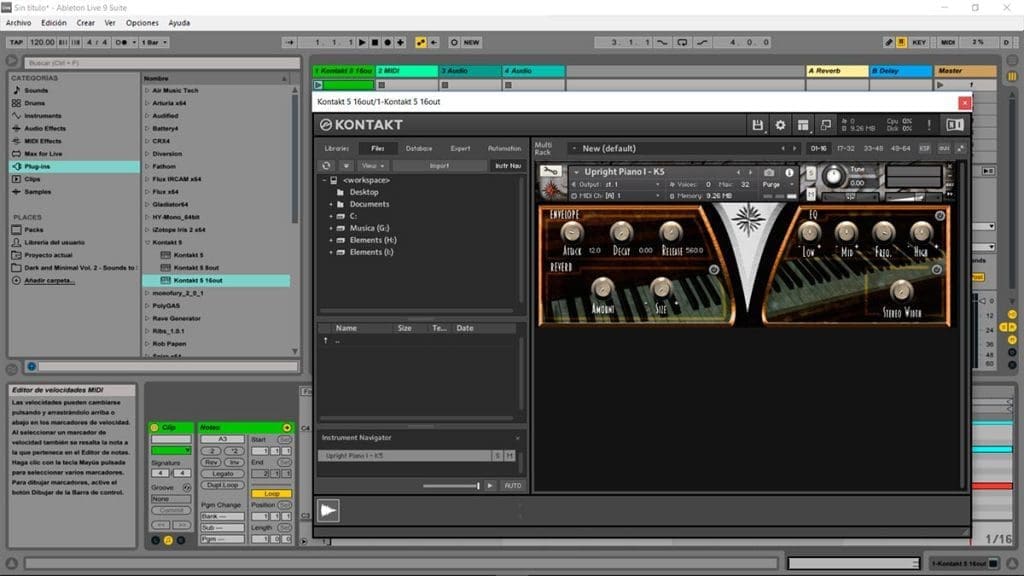The height and width of the screenshot is (576, 1024).
Task: Click the refresh icon in Kontakt Files tab
Action: pos(327,166)
